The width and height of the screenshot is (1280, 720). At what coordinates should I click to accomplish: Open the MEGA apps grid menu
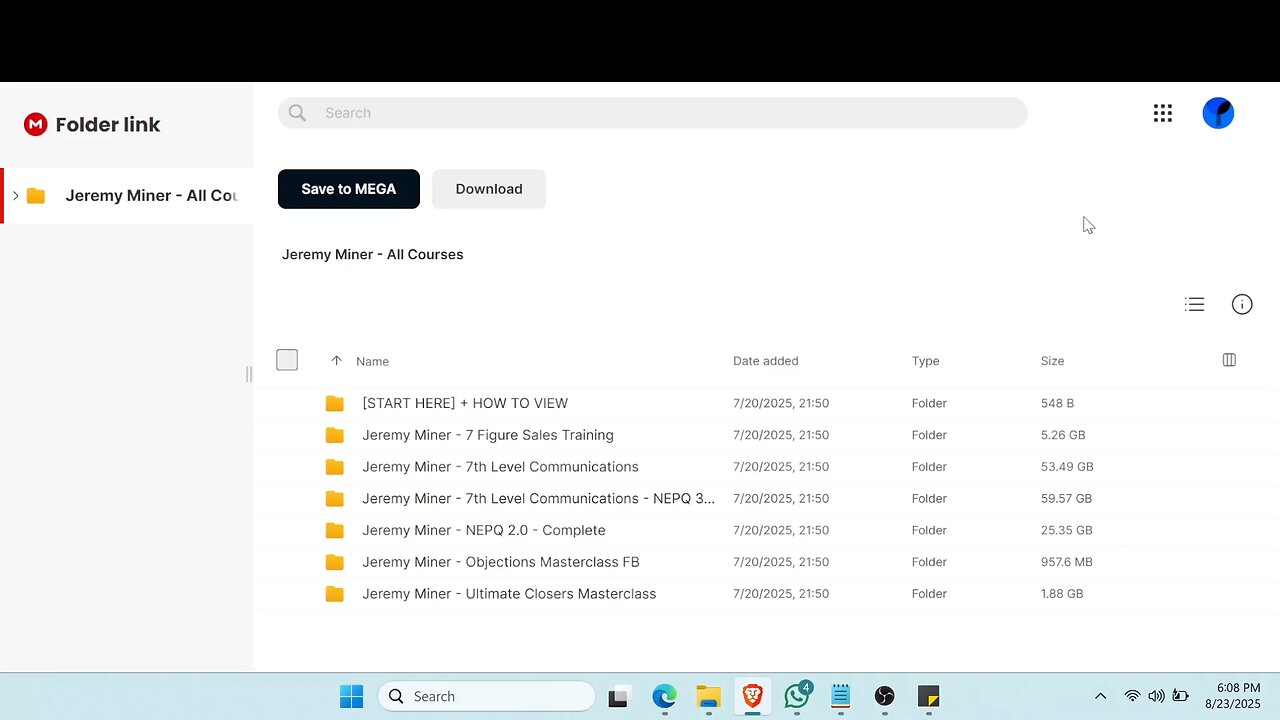(1162, 113)
